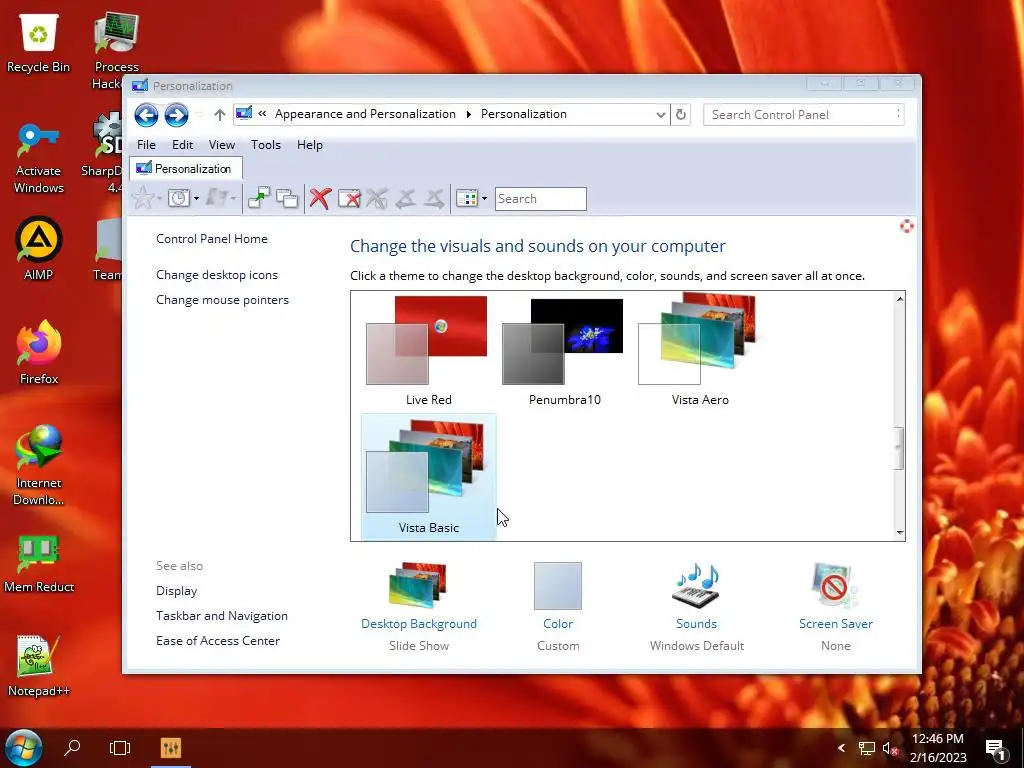The height and width of the screenshot is (768, 1024).
Task: Open the Activate Windows desktop shortcut
Action: click(x=39, y=158)
